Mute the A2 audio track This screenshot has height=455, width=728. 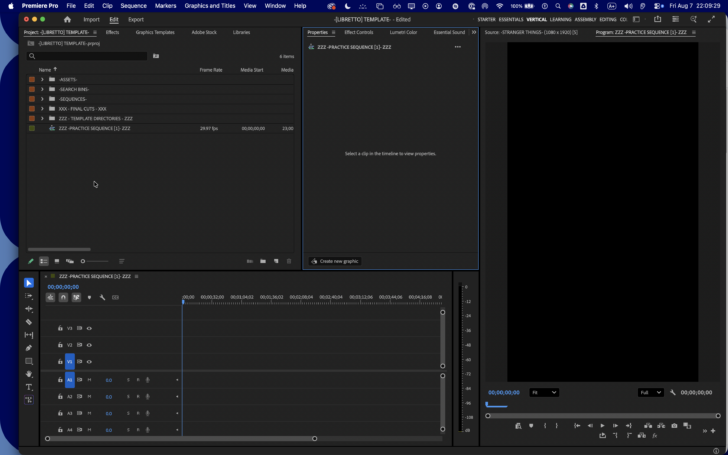[90, 396]
